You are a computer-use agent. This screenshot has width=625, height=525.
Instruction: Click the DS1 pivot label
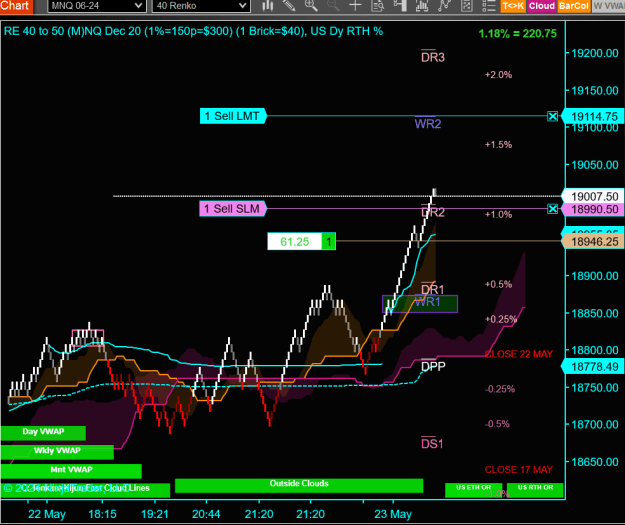[432, 443]
